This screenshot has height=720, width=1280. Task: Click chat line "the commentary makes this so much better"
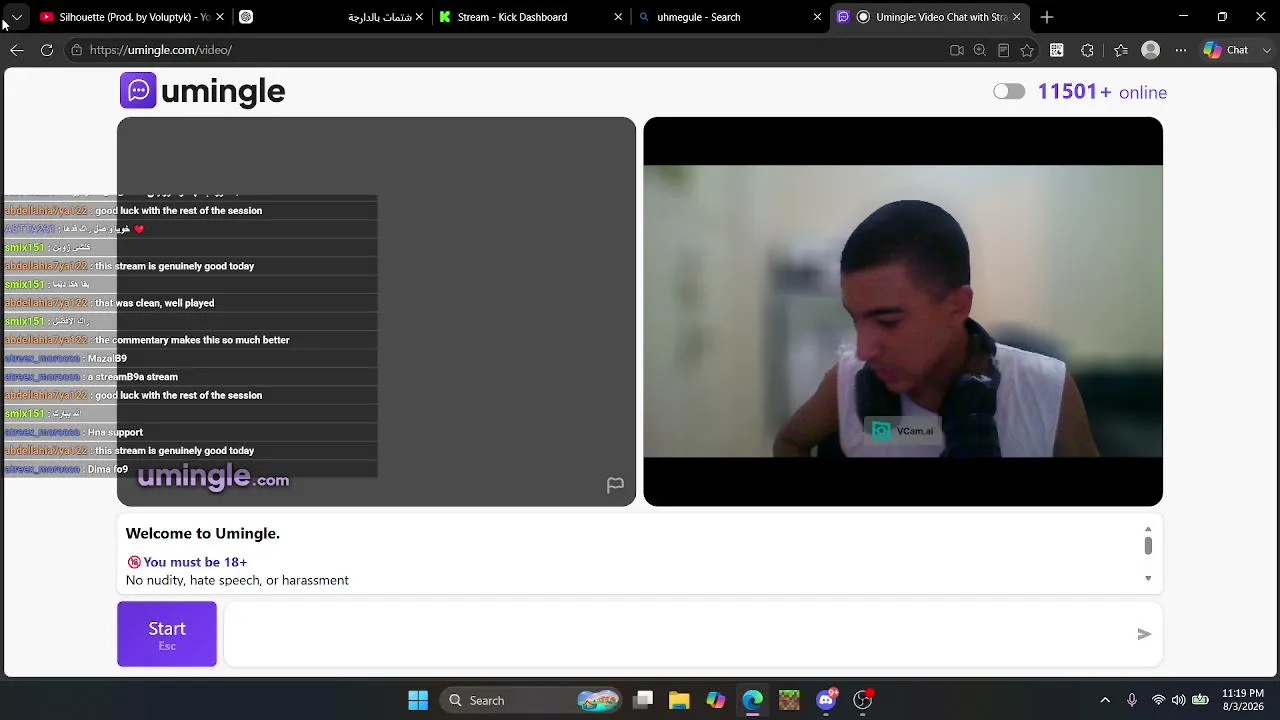coord(192,340)
